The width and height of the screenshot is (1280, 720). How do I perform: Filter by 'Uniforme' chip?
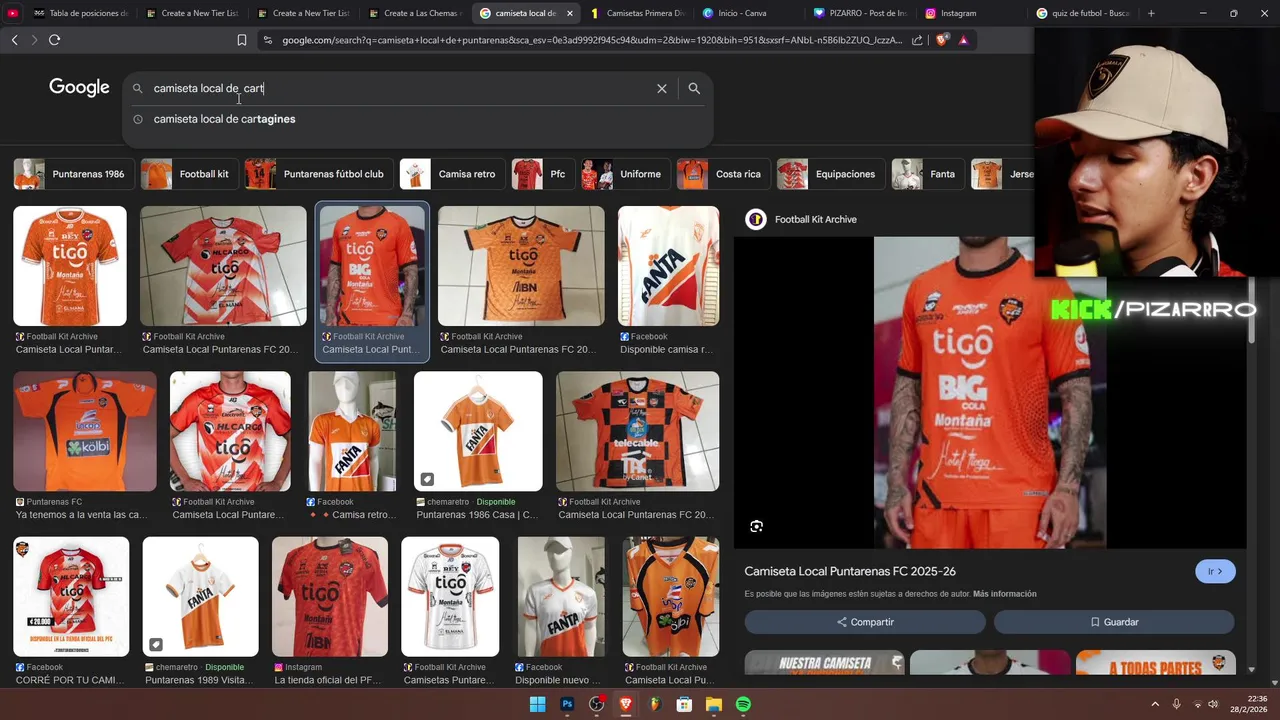click(626, 174)
